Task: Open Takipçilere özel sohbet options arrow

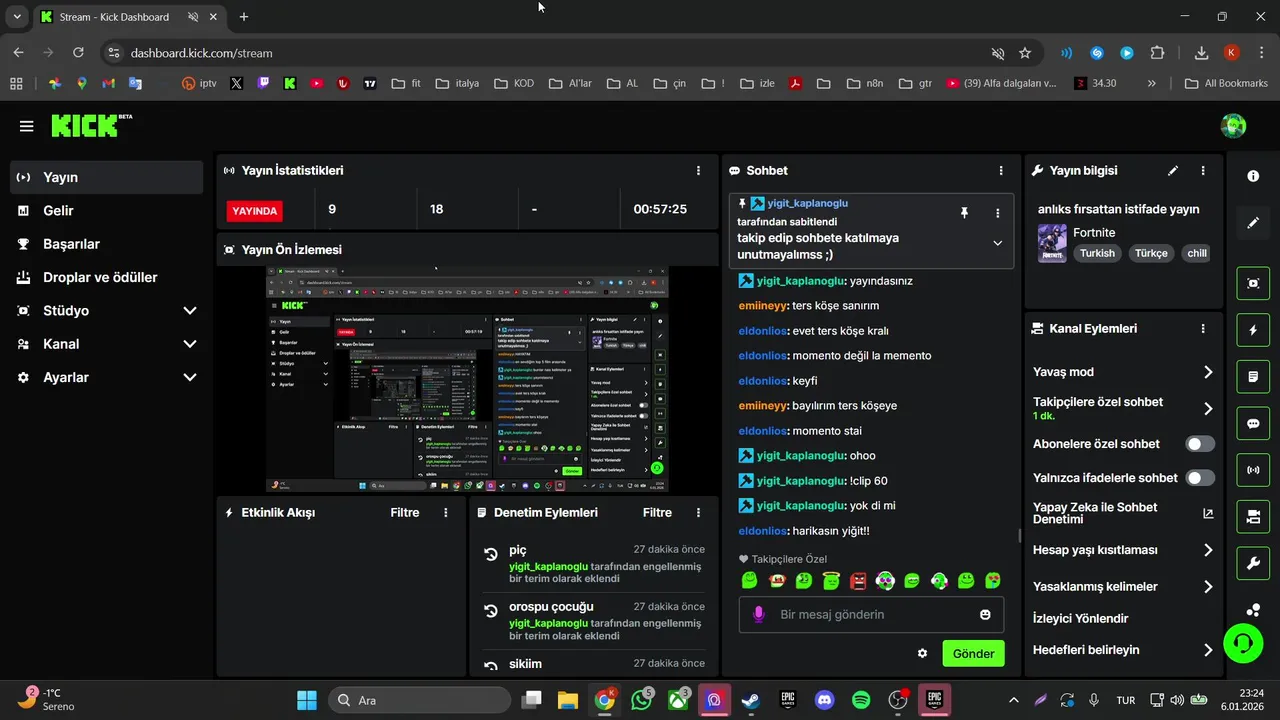Action: point(1208,408)
